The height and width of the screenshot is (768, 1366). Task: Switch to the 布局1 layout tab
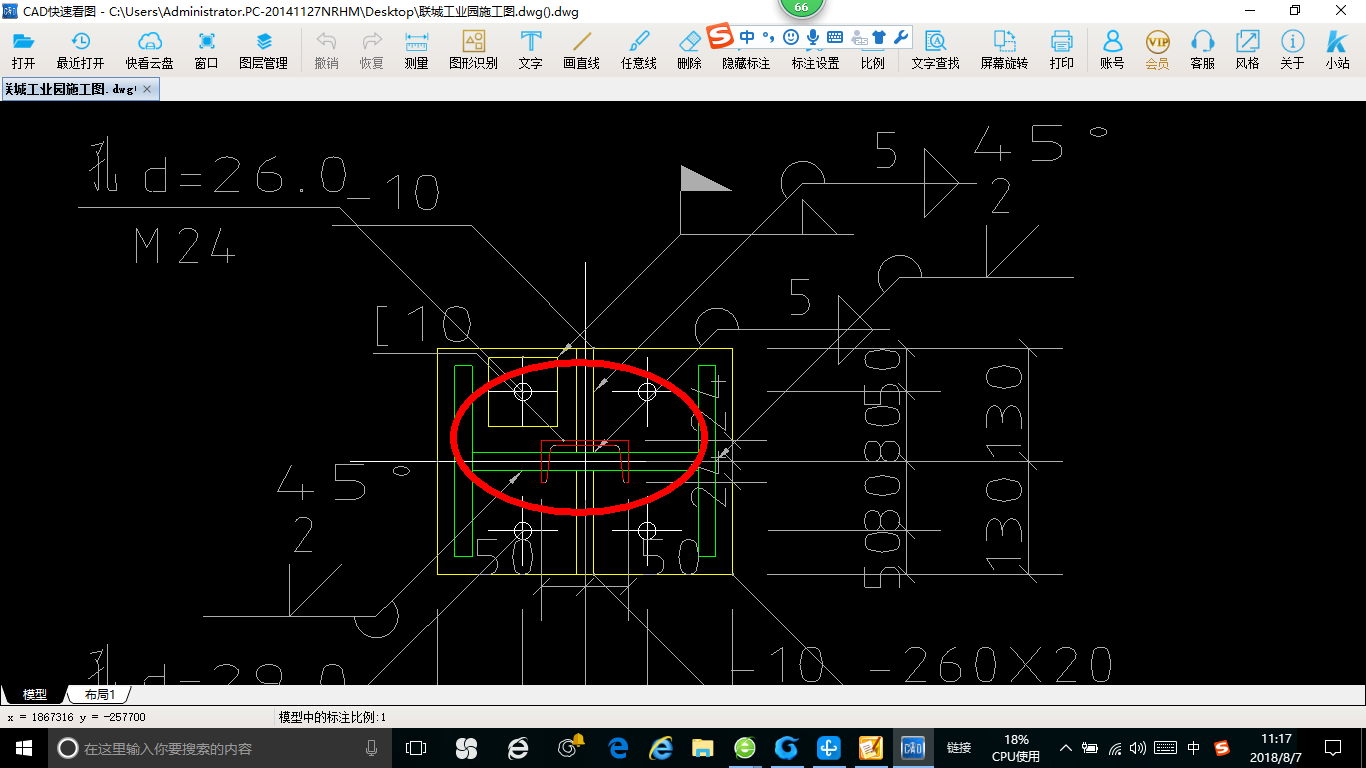click(x=100, y=694)
